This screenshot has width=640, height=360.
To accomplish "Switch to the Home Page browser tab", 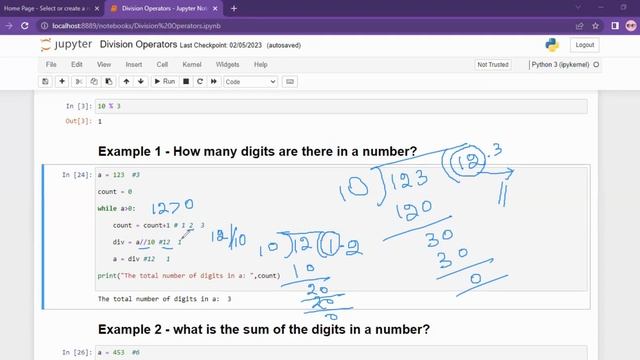I will point(47,8).
